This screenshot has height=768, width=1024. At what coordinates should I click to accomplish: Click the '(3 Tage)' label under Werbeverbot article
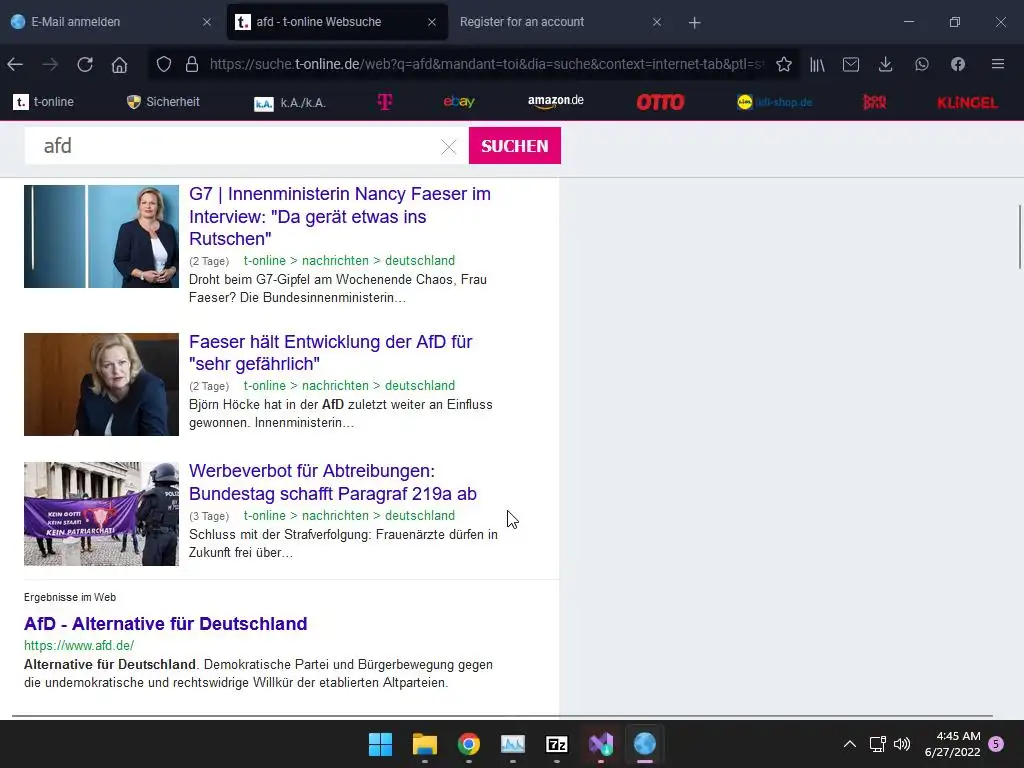[x=209, y=516]
